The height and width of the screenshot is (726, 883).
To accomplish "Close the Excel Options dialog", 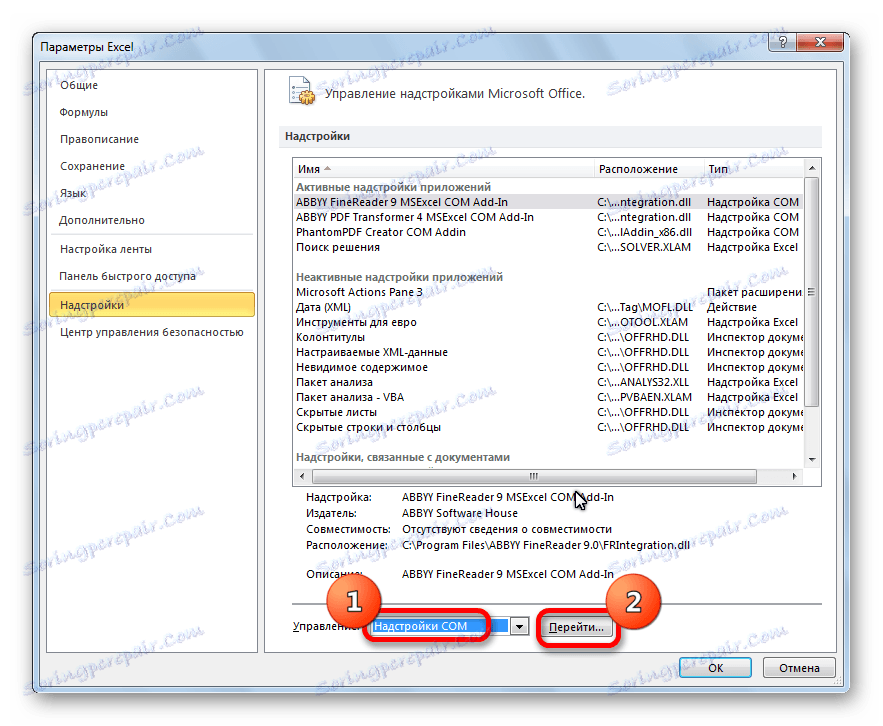I will click(820, 42).
